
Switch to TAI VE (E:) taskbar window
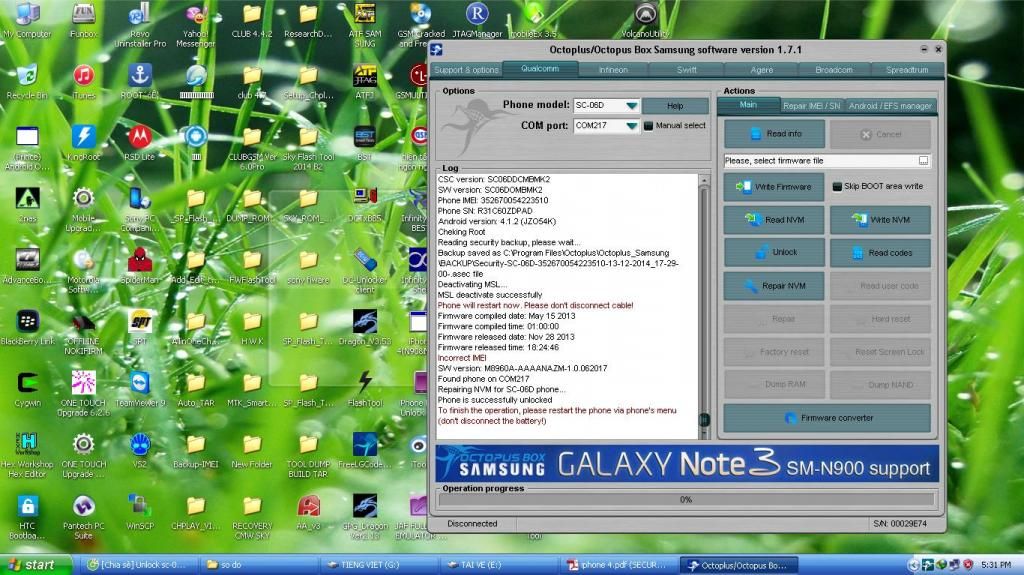497,565
